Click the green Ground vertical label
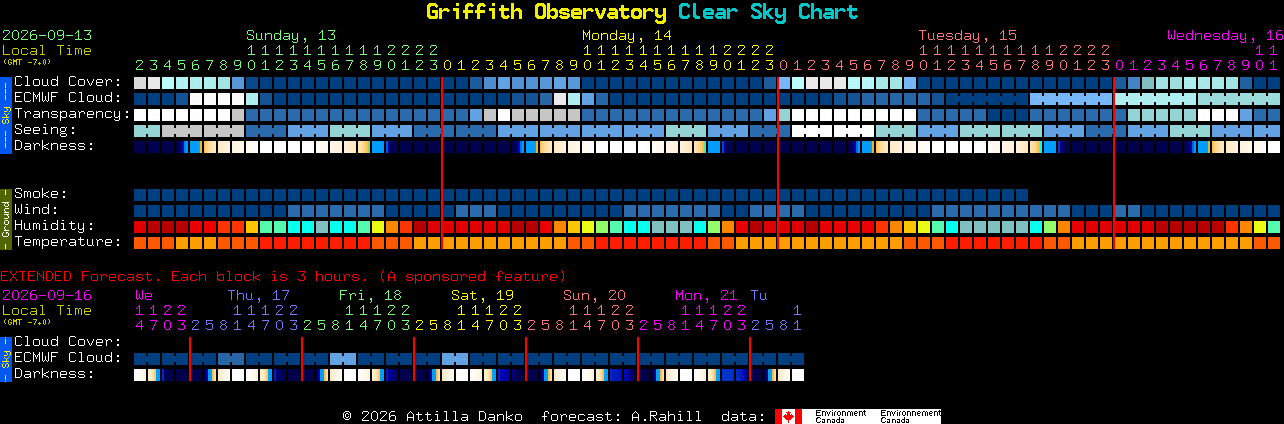1284x424 pixels. tap(6, 217)
